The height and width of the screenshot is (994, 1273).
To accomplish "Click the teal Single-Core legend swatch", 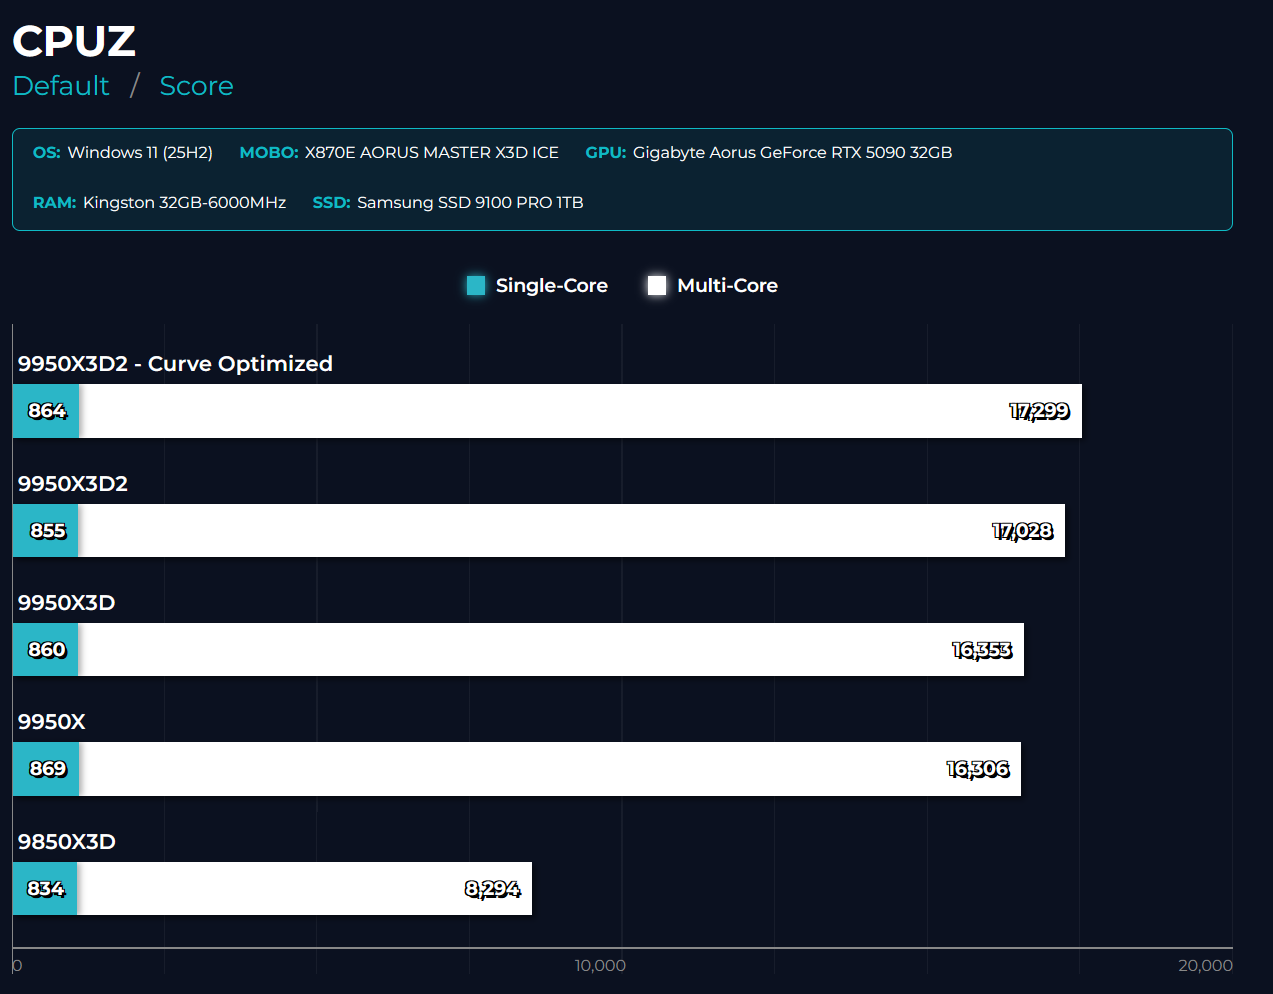I will pos(476,286).
